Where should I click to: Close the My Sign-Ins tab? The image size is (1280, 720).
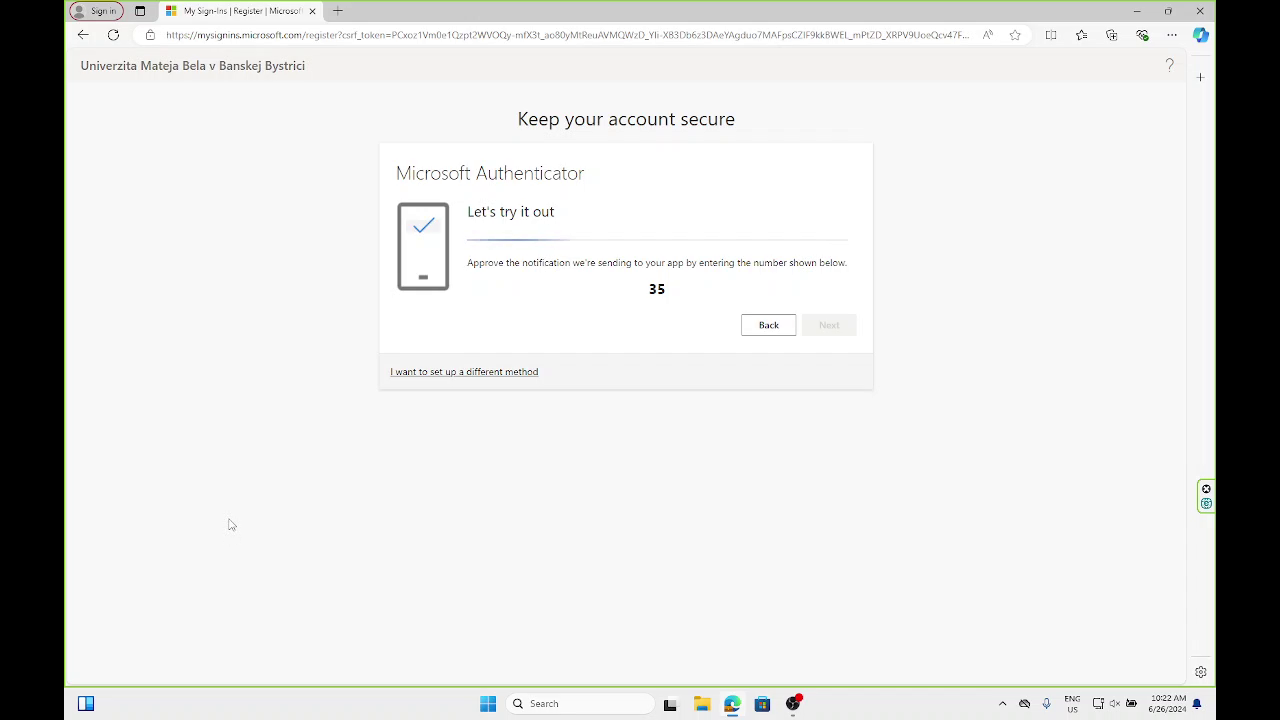(x=312, y=11)
